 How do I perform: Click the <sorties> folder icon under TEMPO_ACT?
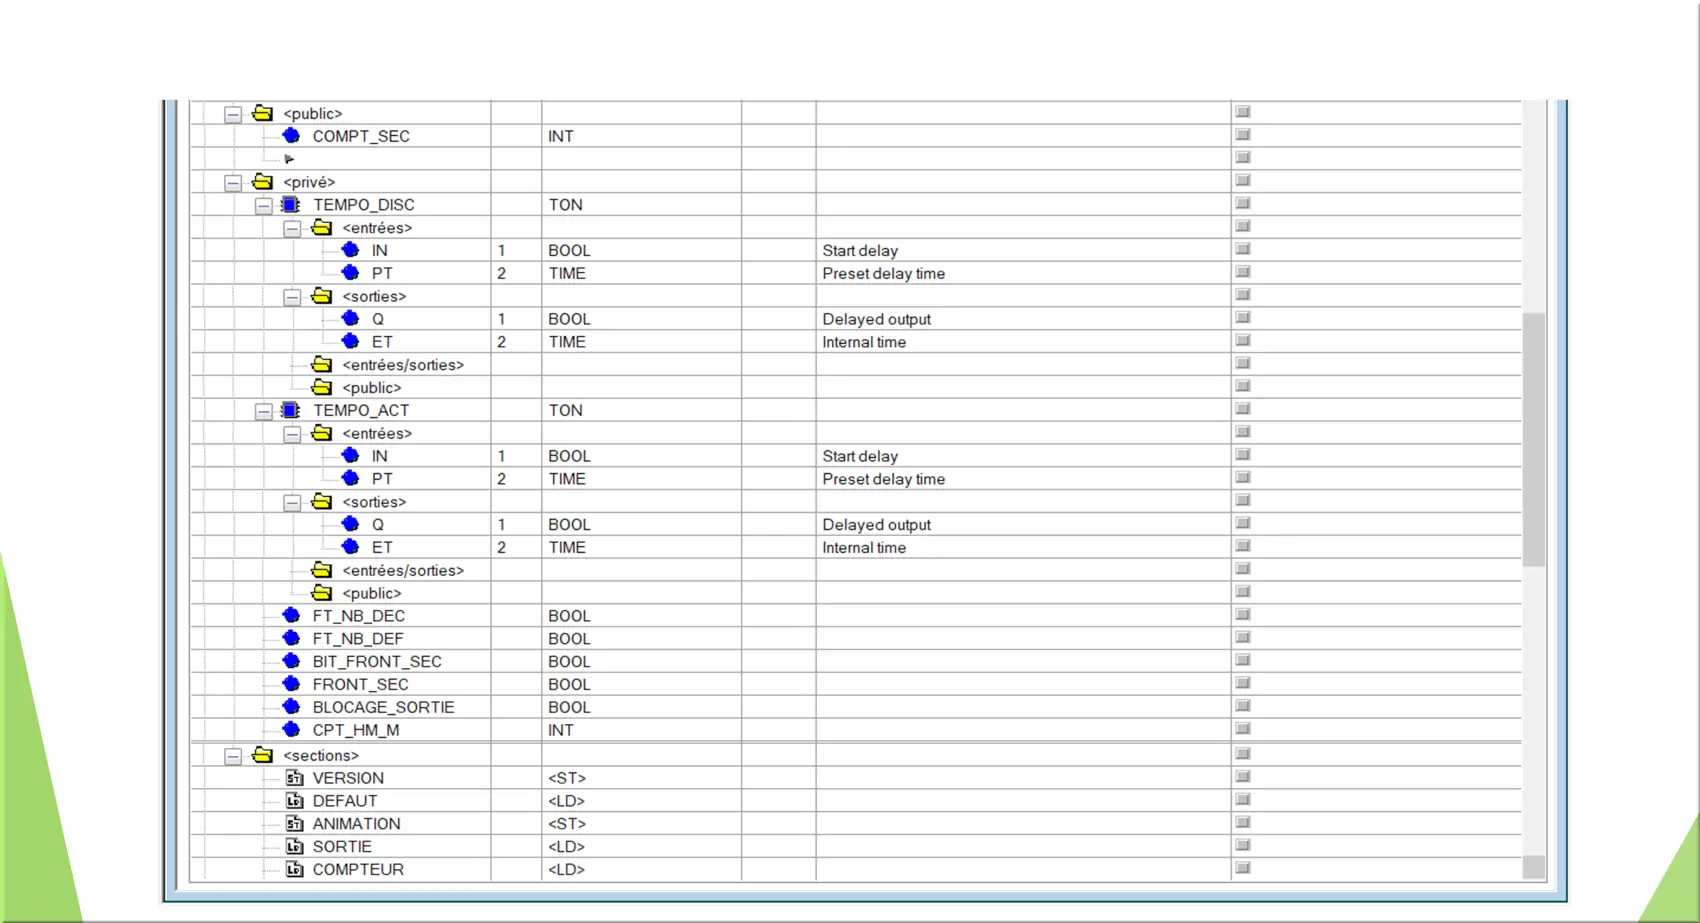click(321, 501)
